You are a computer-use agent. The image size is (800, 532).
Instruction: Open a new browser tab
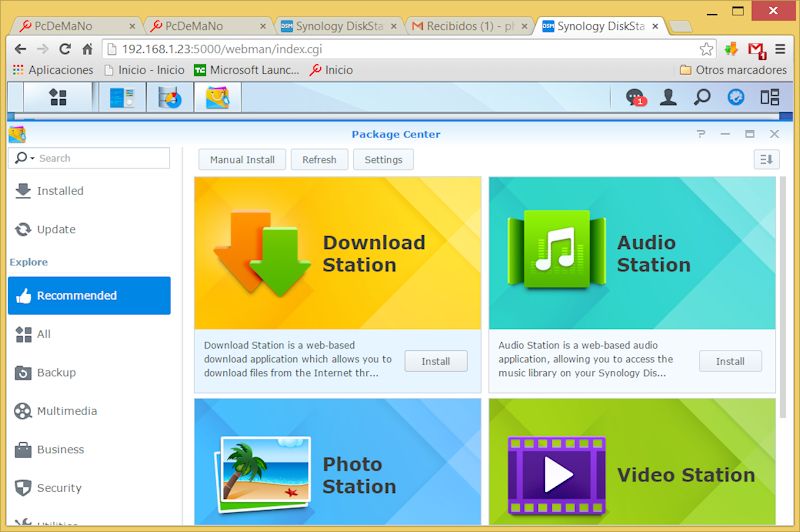(x=680, y=27)
